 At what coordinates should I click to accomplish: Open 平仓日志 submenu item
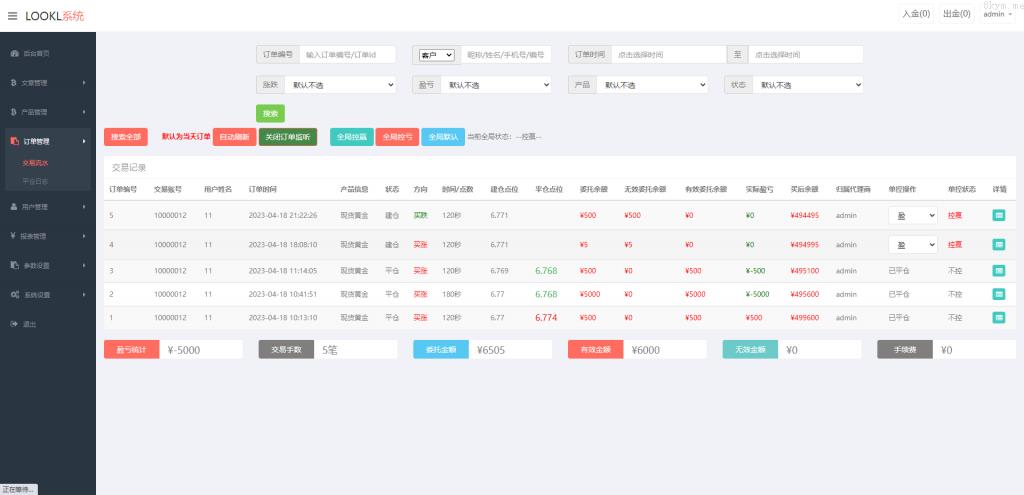(x=35, y=181)
